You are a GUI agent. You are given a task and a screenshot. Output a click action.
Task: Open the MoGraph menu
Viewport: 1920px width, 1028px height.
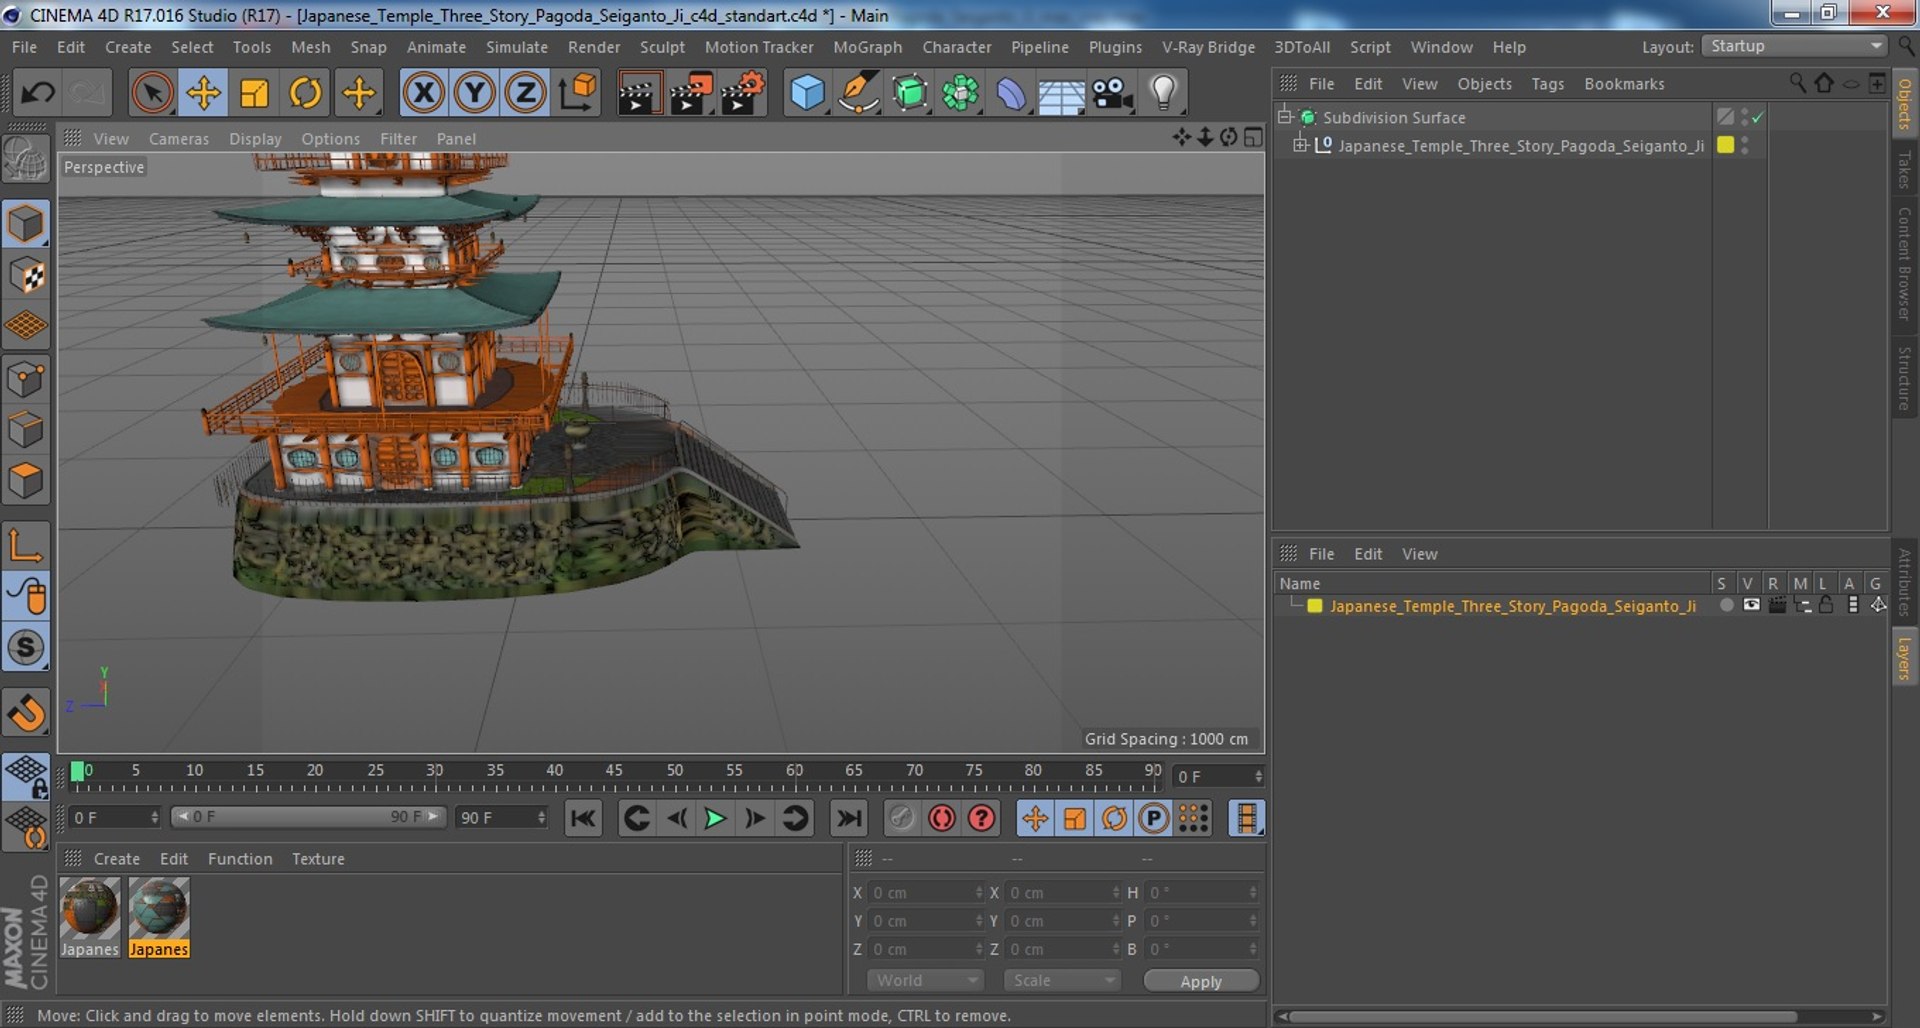[x=867, y=47]
